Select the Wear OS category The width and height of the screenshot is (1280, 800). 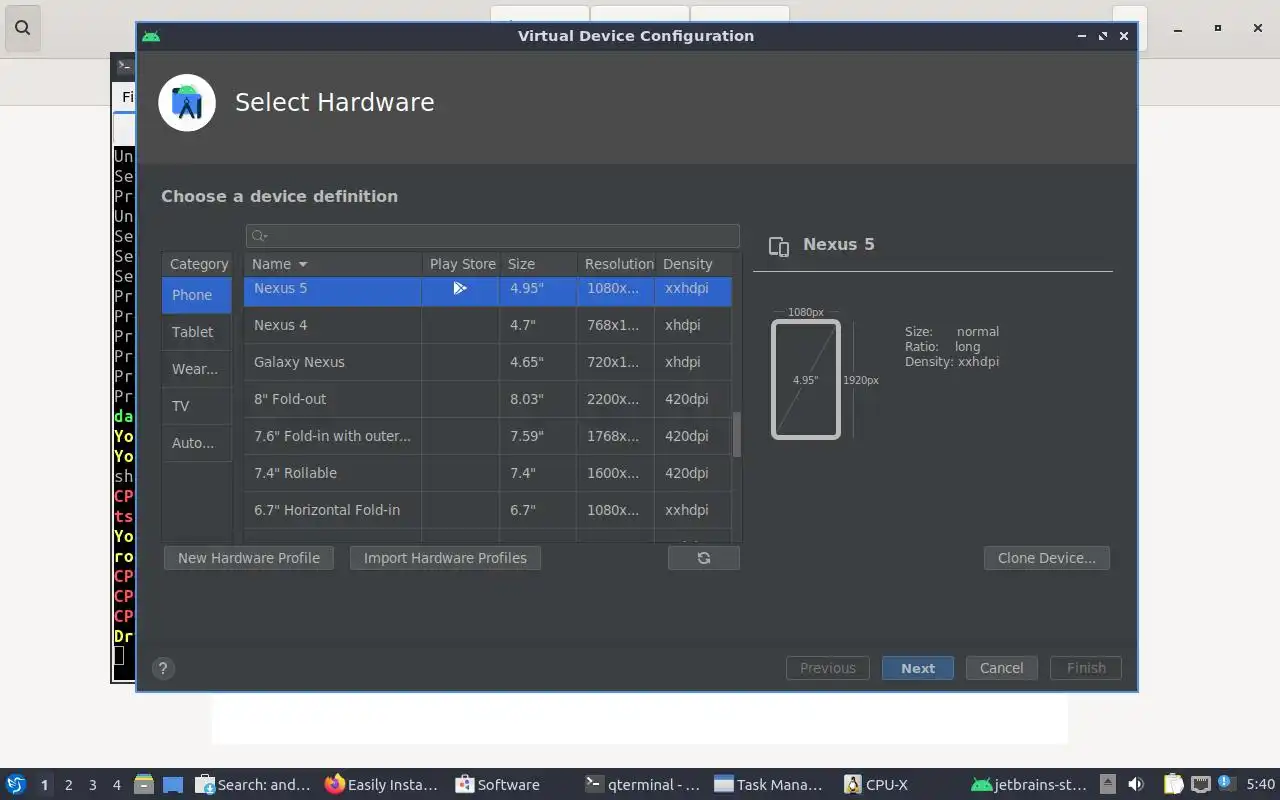point(196,369)
